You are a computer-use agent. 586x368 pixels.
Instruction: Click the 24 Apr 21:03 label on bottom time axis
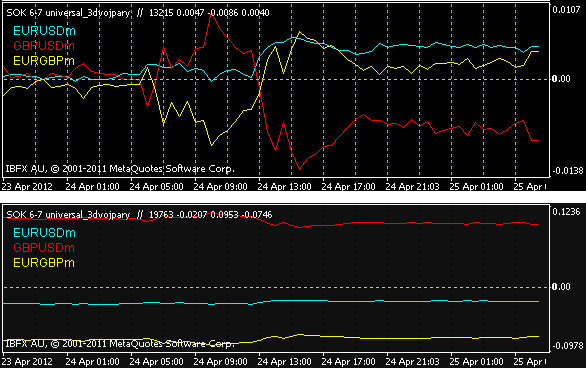tap(412, 362)
